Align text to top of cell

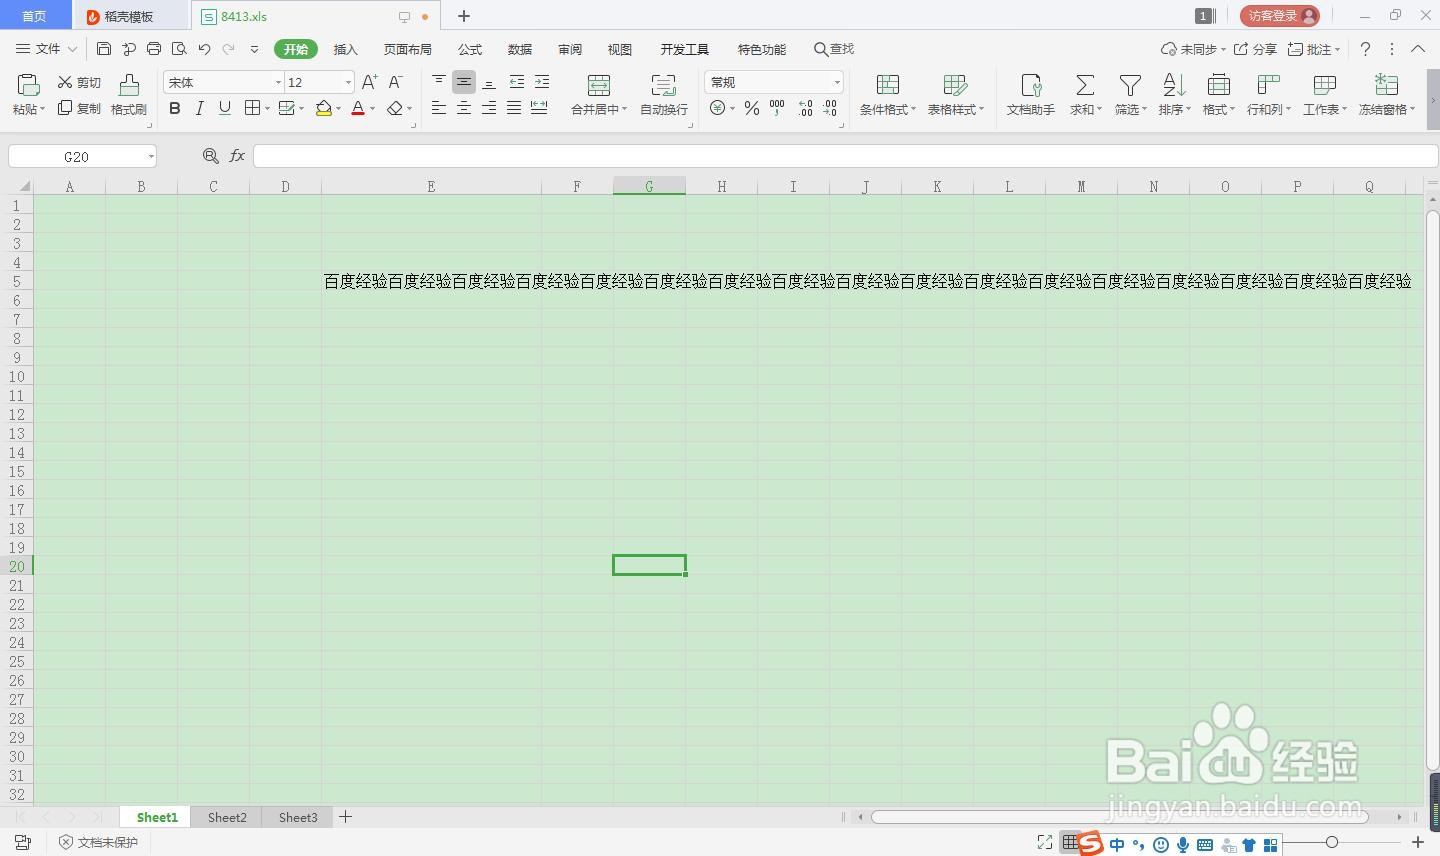439,82
